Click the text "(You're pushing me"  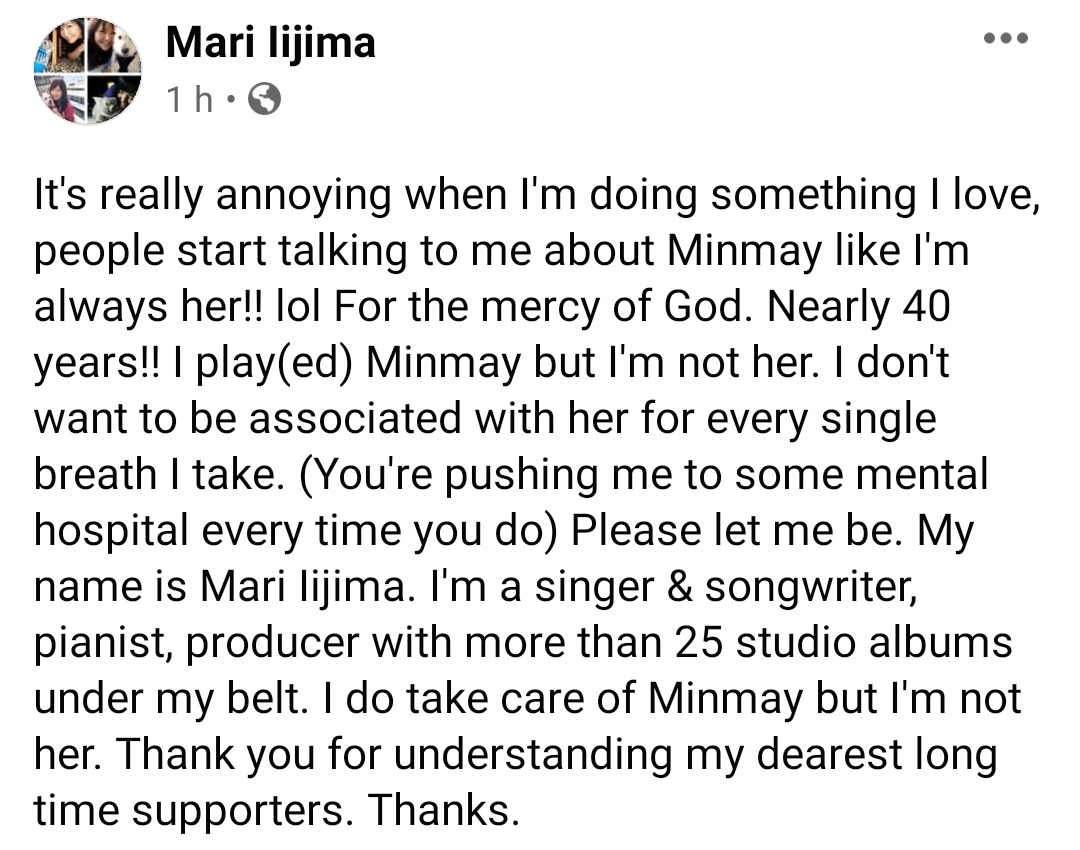click(x=485, y=475)
